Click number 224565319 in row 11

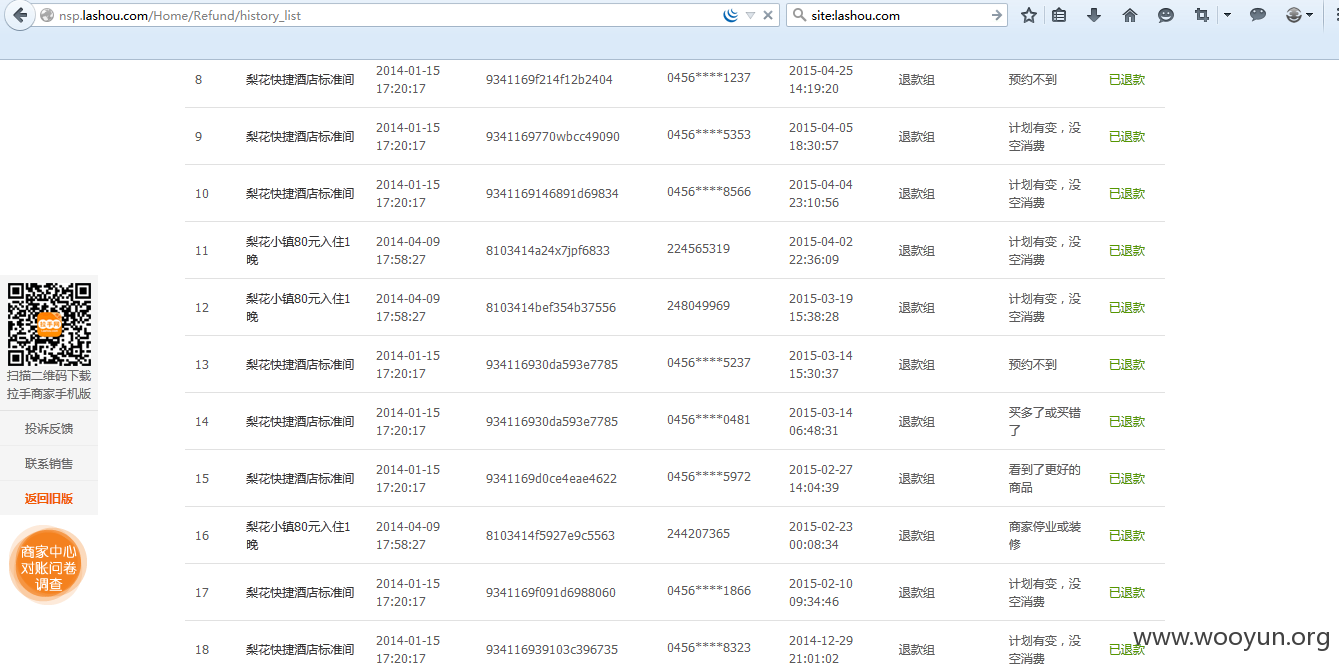pos(698,248)
